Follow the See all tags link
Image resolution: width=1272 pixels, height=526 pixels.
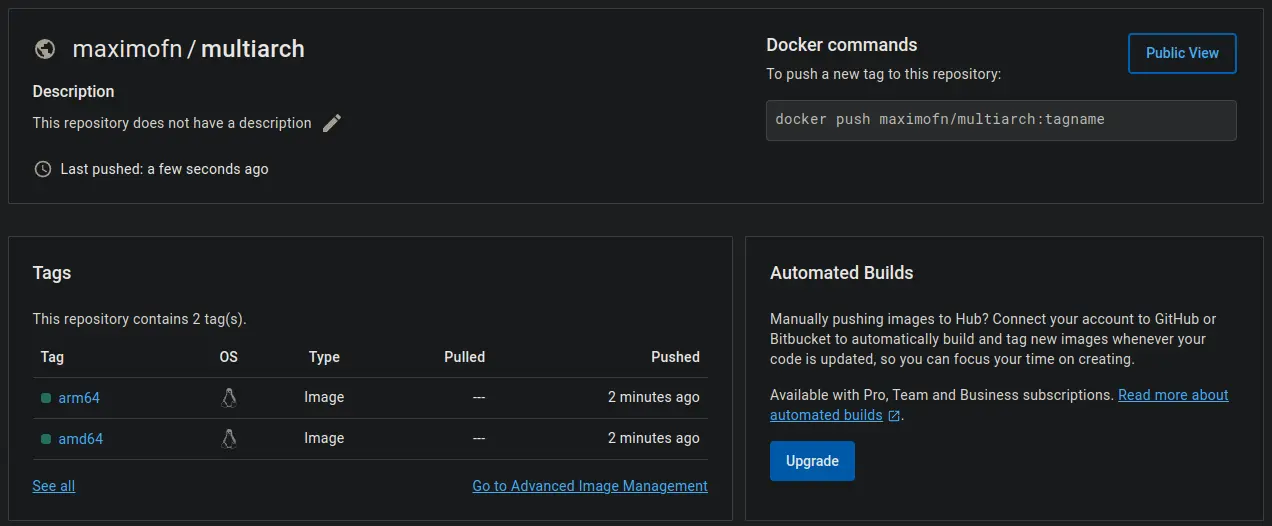[54, 486]
